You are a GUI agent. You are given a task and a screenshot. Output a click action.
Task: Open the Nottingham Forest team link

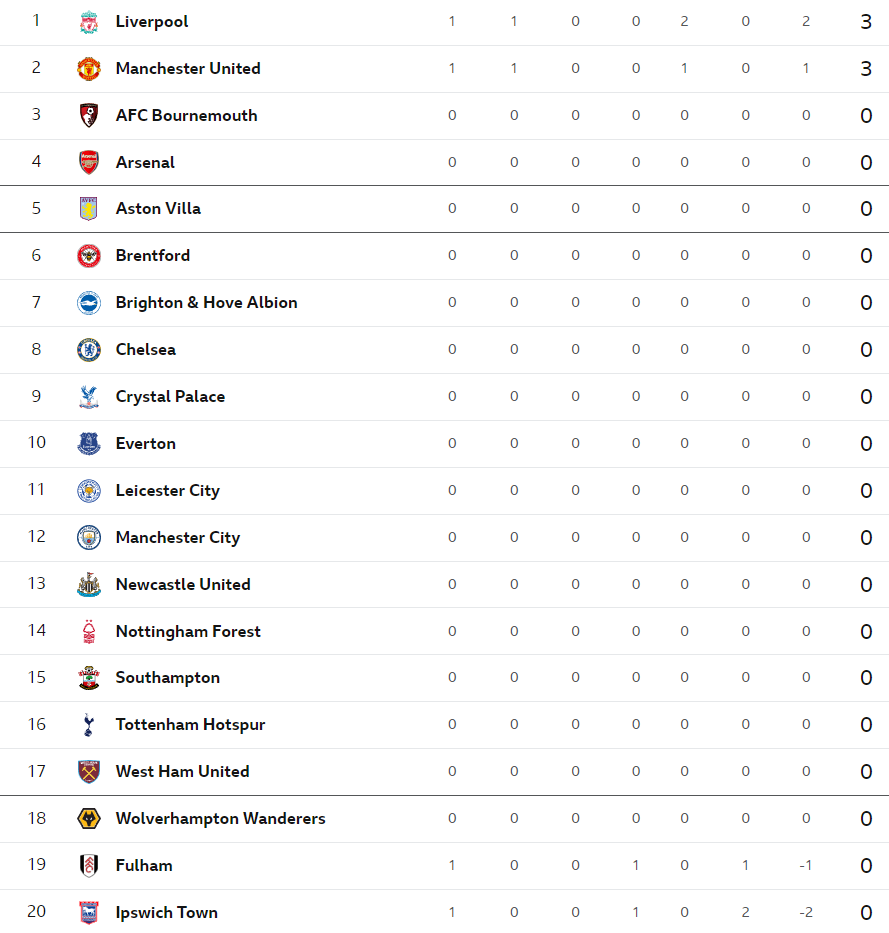[x=188, y=632]
